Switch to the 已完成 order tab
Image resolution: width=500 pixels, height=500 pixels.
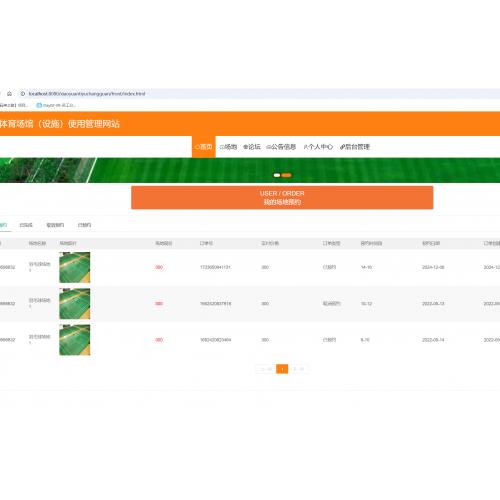(26, 225)
